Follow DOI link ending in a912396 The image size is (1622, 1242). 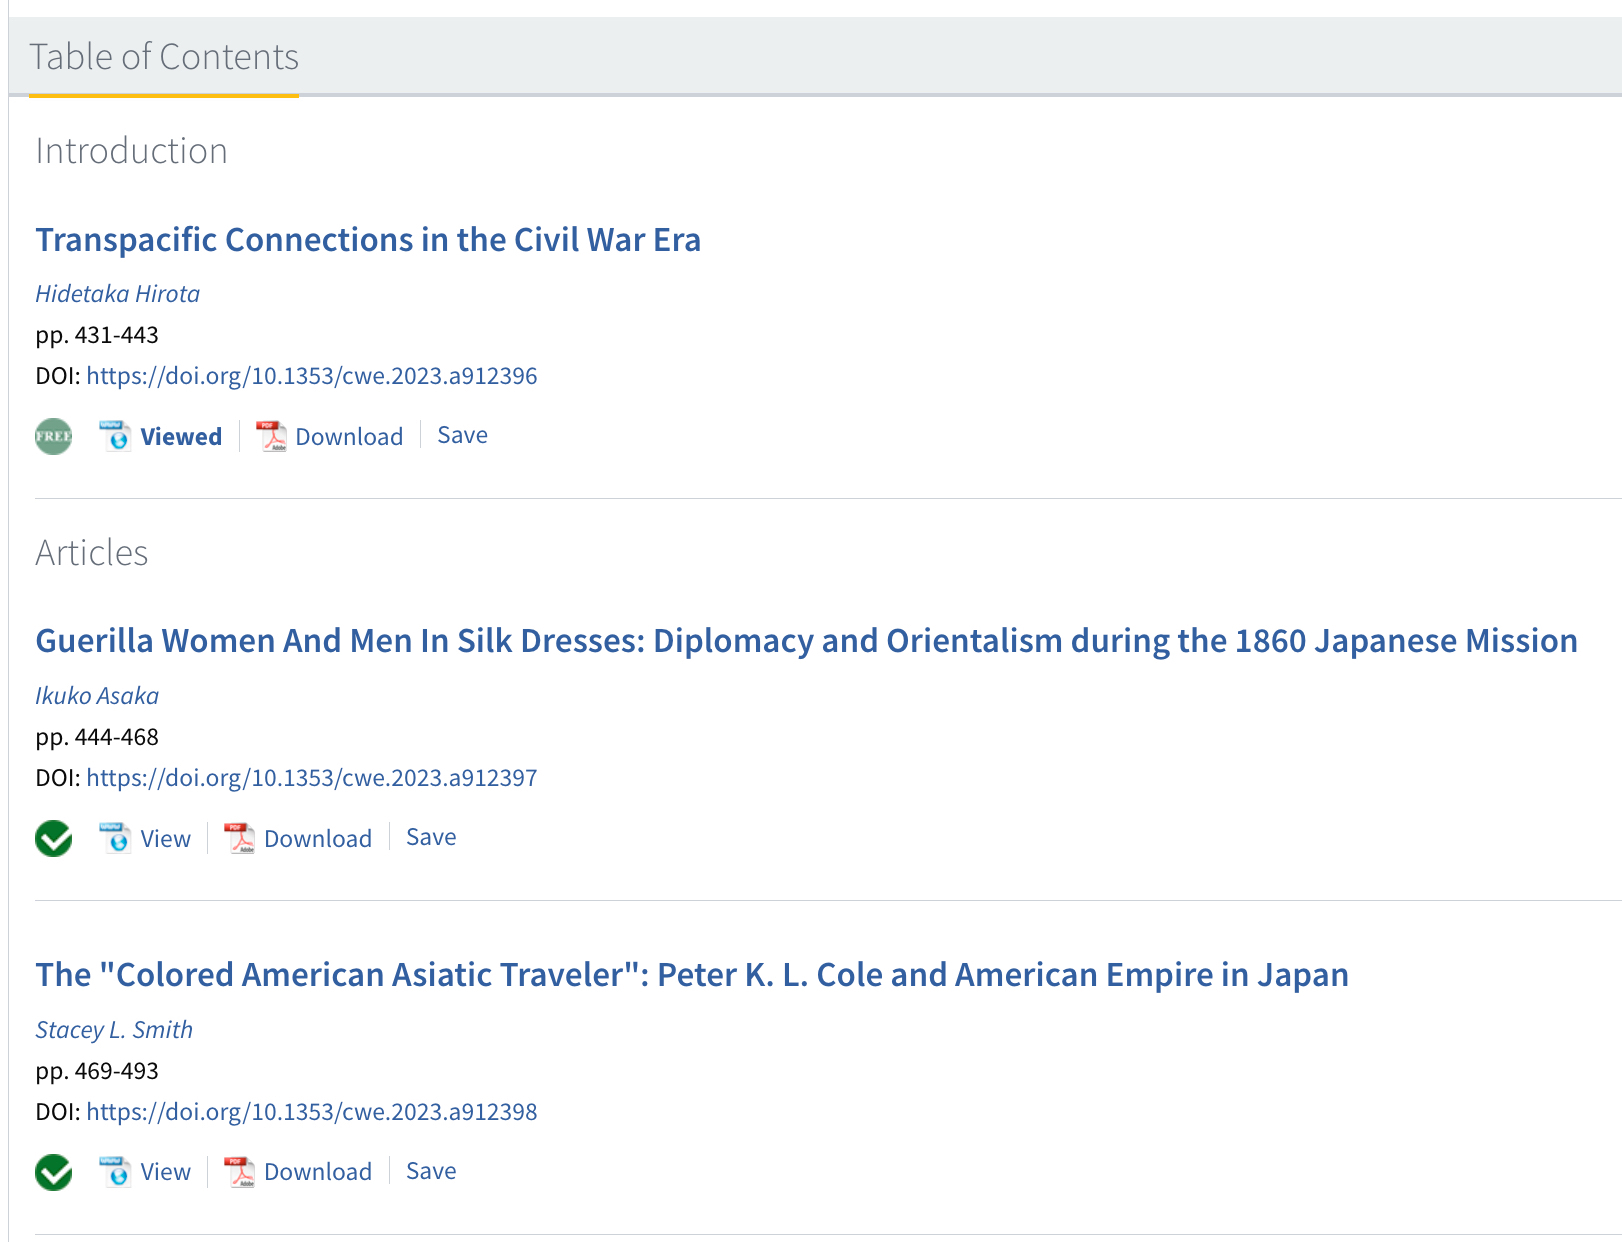click(312, 376)
